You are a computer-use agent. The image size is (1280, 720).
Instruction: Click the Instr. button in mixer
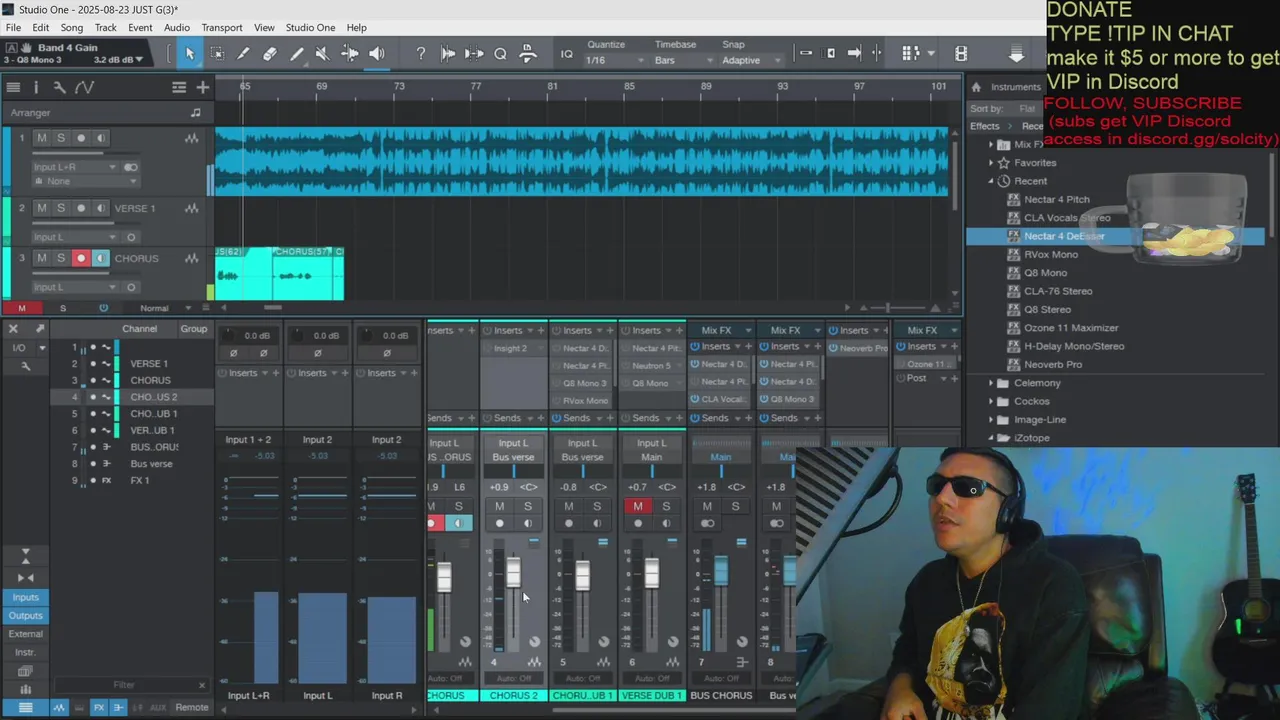[x=26, y=652]
